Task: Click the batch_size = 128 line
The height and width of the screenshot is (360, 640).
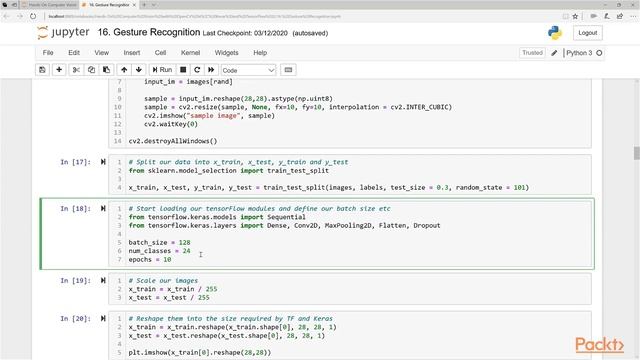Action: pyautogui.click(x=159, y=242)
